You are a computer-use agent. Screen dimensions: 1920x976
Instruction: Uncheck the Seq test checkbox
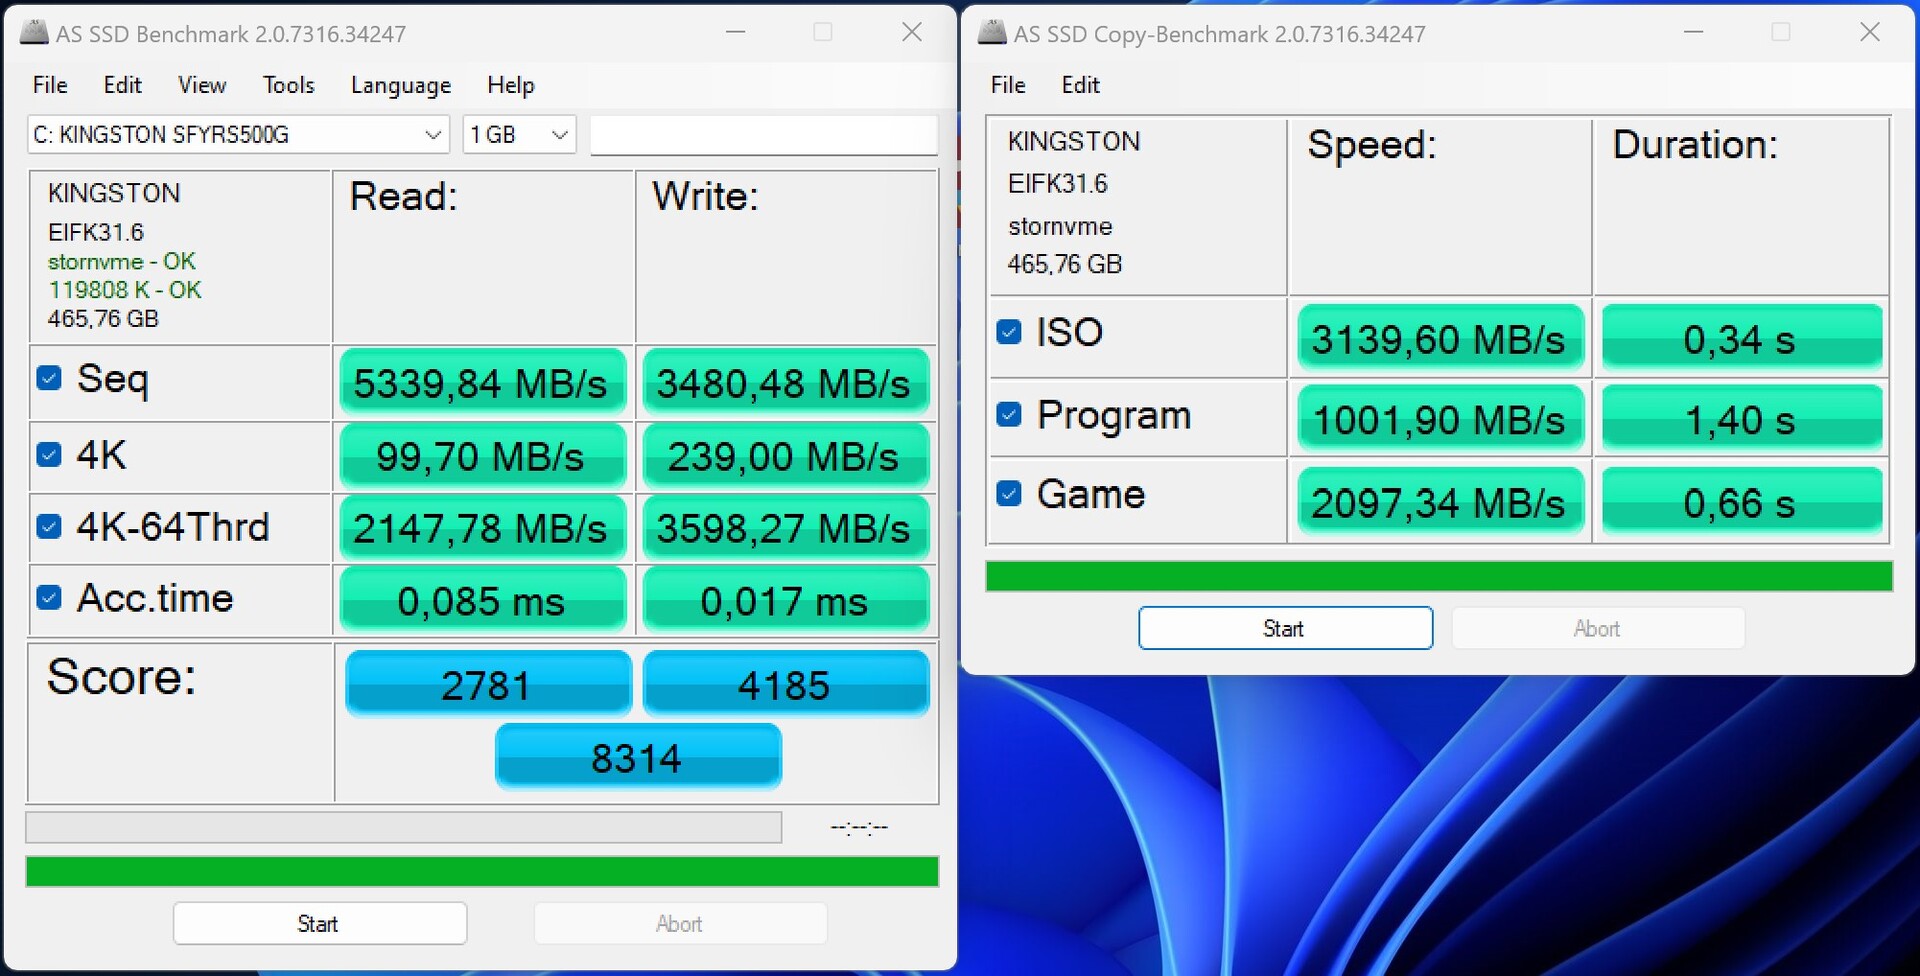(x=49, y=378)
